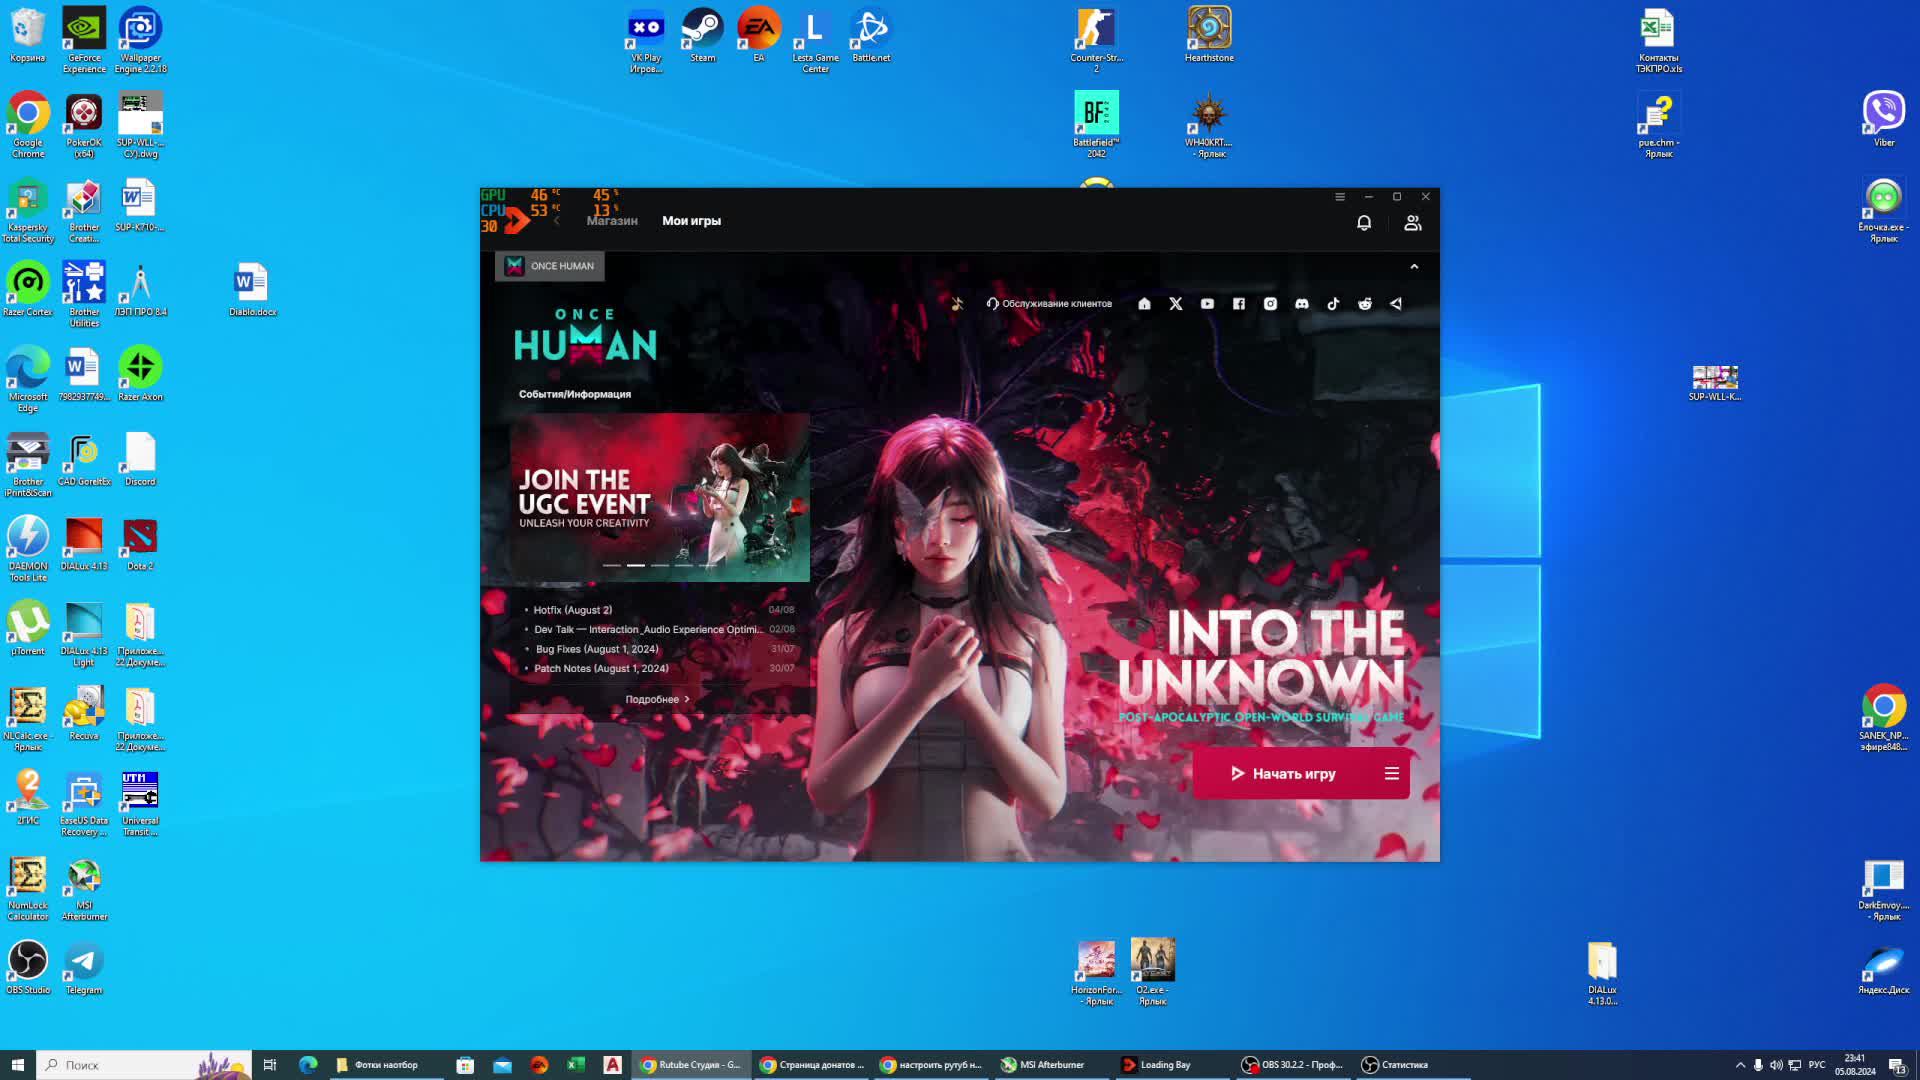
Task: Open the friends list icon
Action: [x=1412, y=223]
